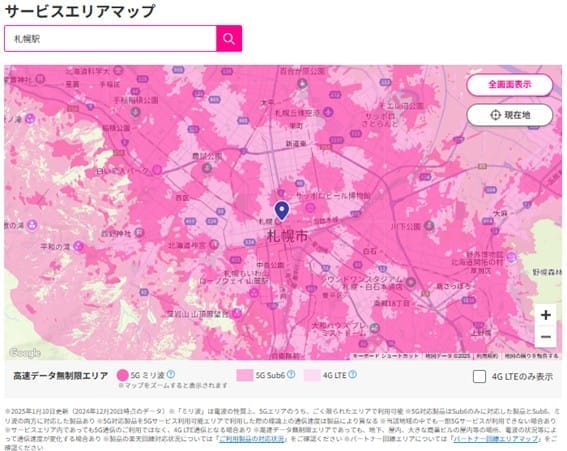The width and height of the screenshot is (567, 451).
Task: Click the 現在地 current location button
Action: (510, 115)
